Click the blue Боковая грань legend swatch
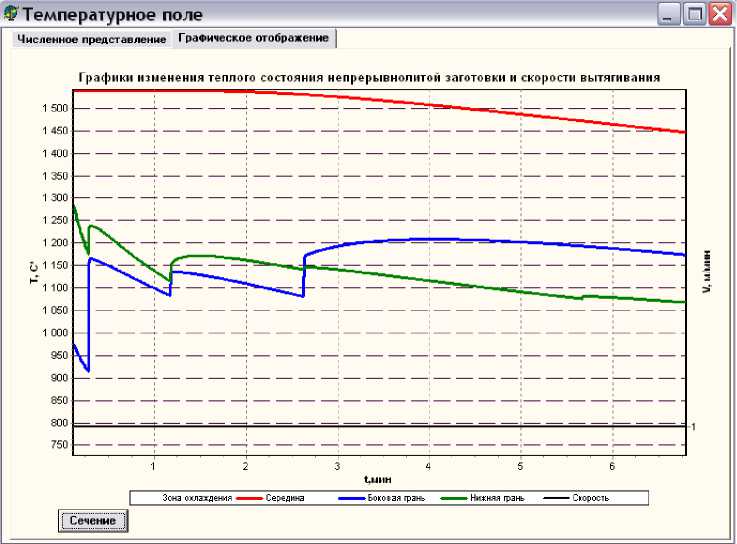Screen dimensions: 737x544 (x=351, y=498)
